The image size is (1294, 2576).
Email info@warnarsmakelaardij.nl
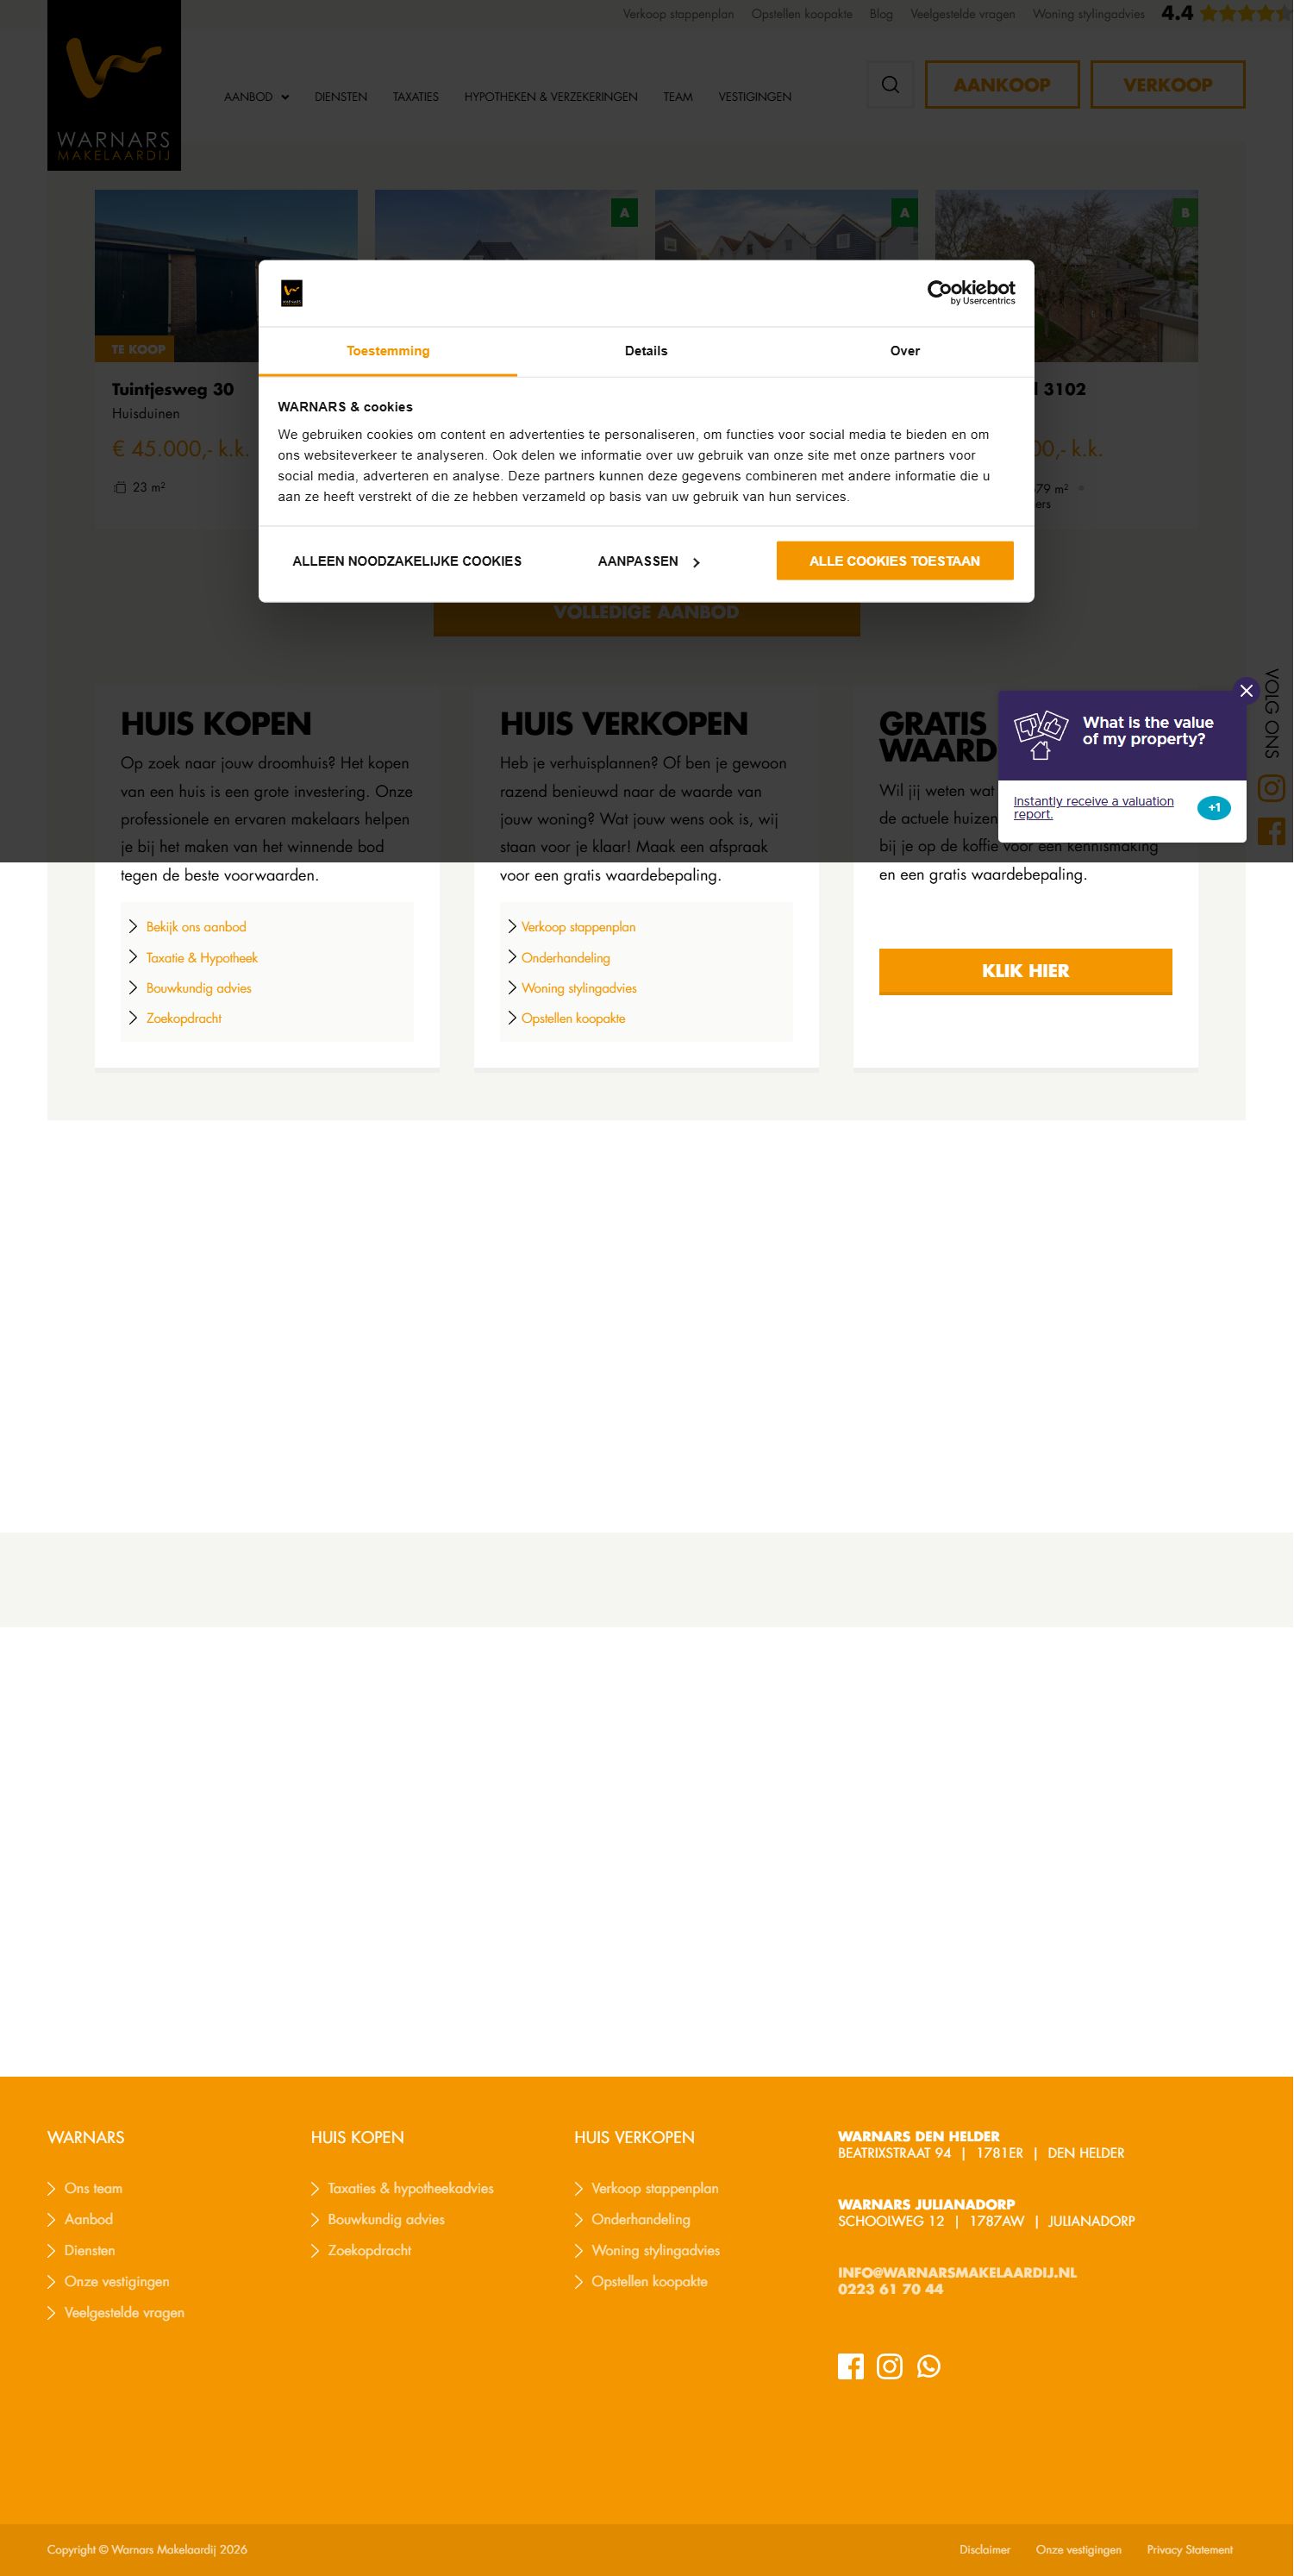[x=957, y=2272]
